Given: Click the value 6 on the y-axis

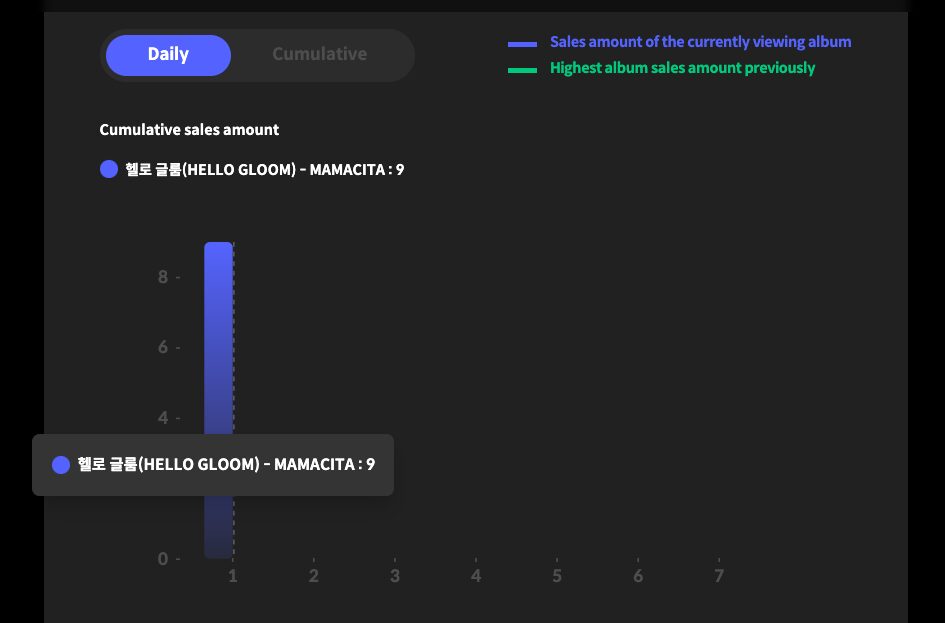Looking at the screenshot, I should coord(163,347).
